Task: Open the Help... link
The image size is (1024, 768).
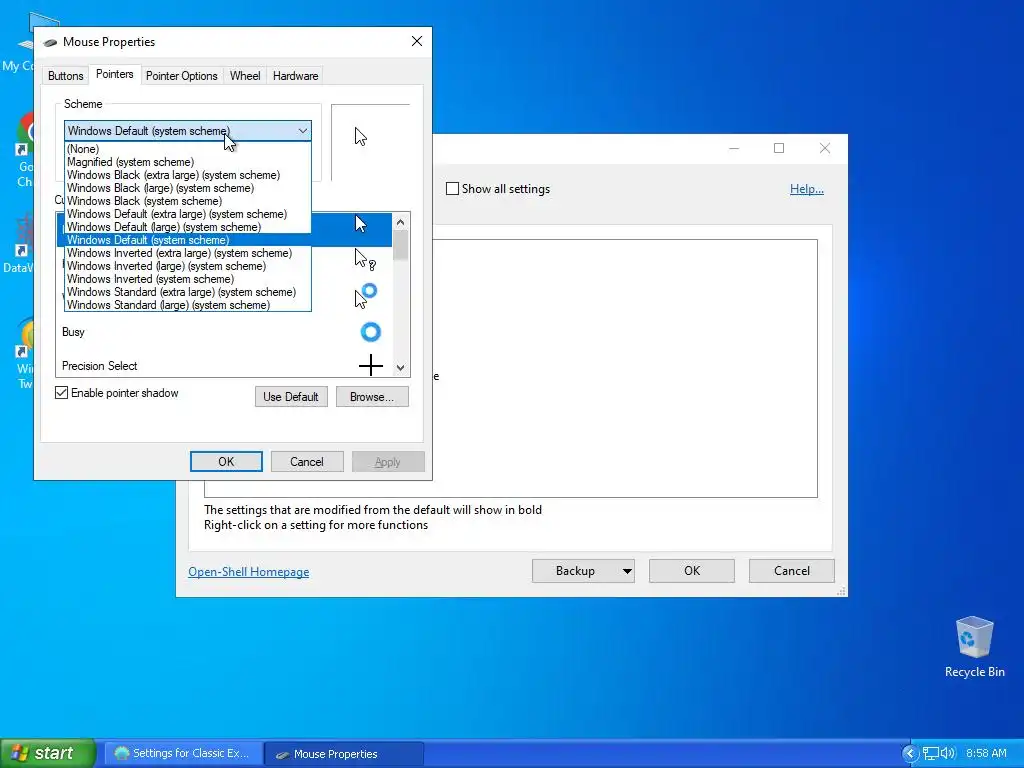Action: 807,189
